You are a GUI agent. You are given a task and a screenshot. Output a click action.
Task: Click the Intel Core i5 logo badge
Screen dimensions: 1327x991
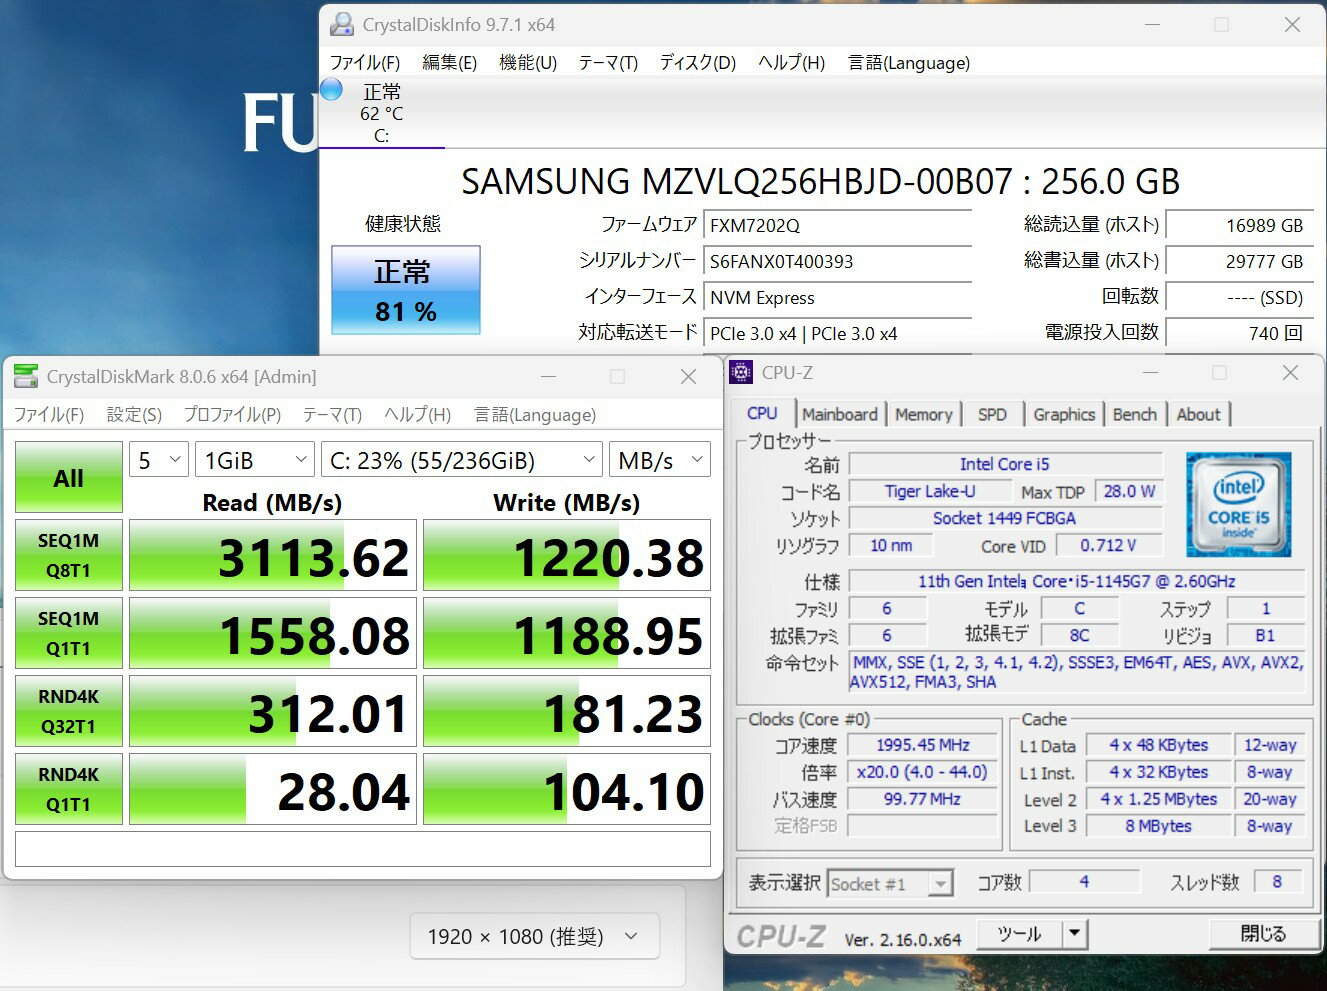[1238, 504]
